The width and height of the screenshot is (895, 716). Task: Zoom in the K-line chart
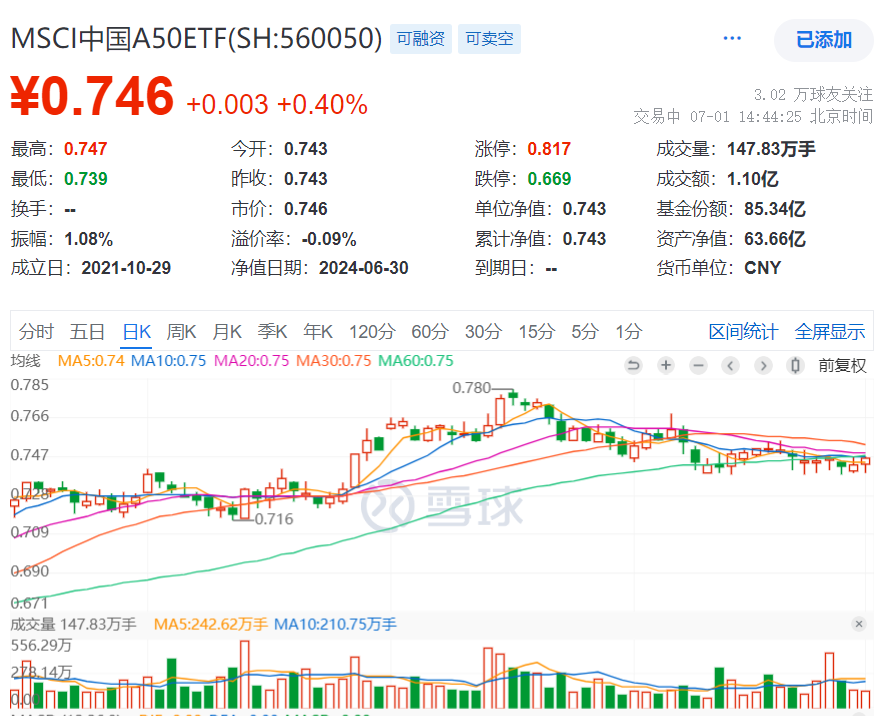coord(666,365)
